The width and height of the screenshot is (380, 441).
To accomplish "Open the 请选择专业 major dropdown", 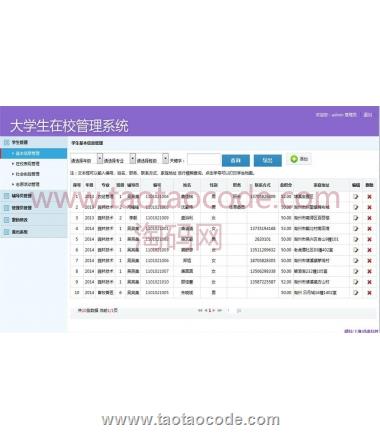I will coord(132,159).
